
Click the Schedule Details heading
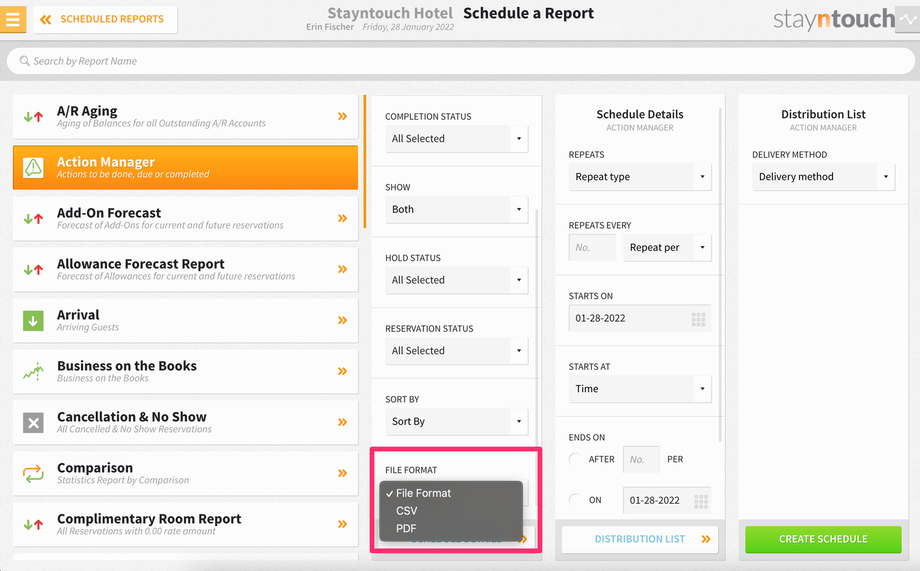(x=640, y=114)
